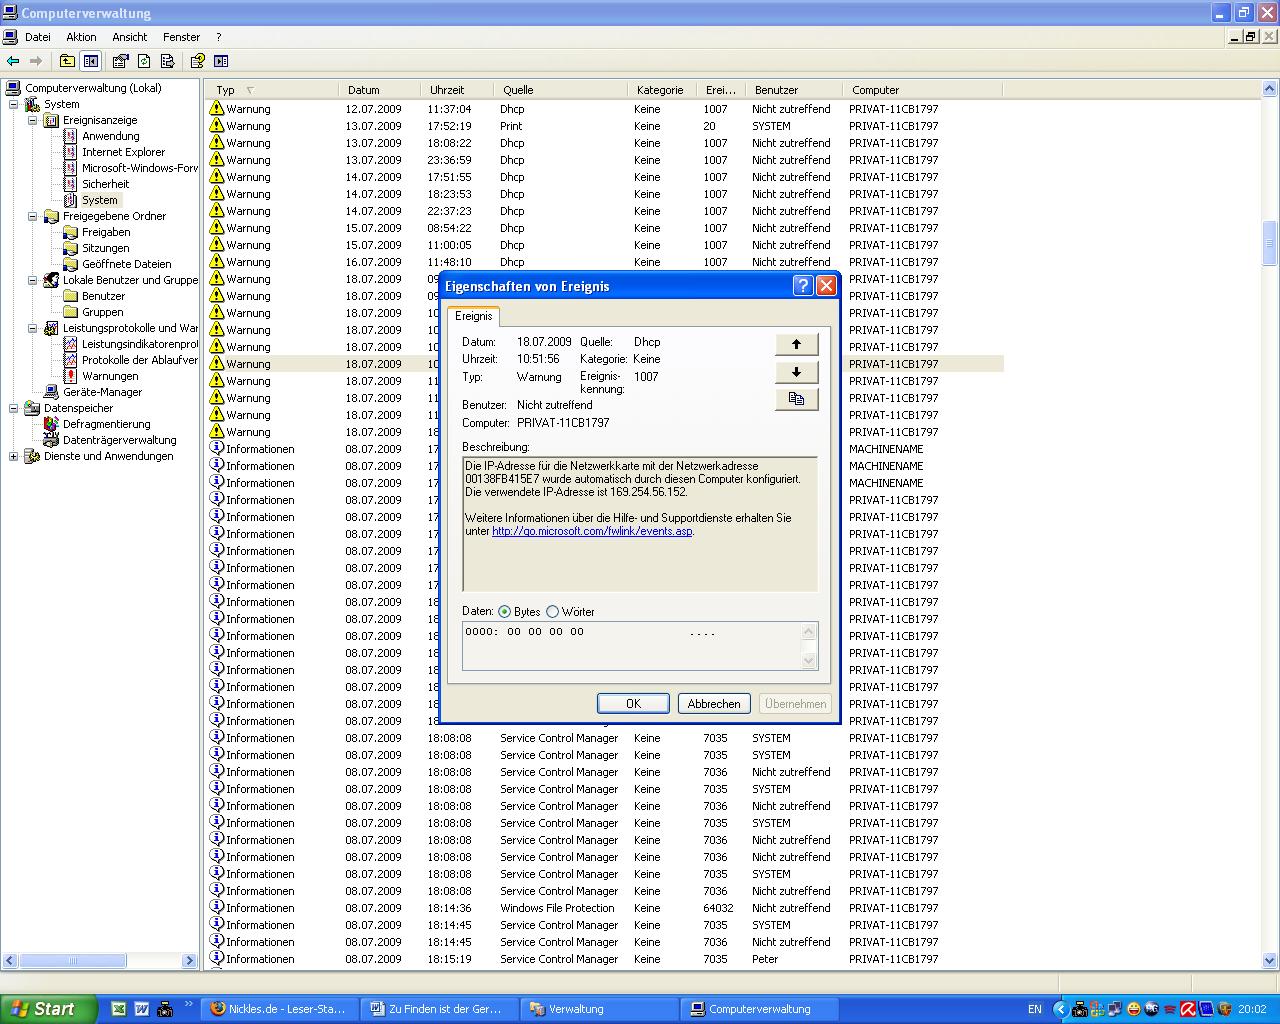Click the Up One Level folder icon

click(67, 61)
